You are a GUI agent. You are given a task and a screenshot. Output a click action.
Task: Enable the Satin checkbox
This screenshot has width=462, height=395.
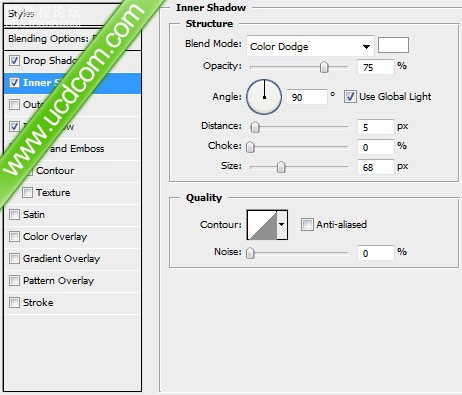[x=14, y=214]
